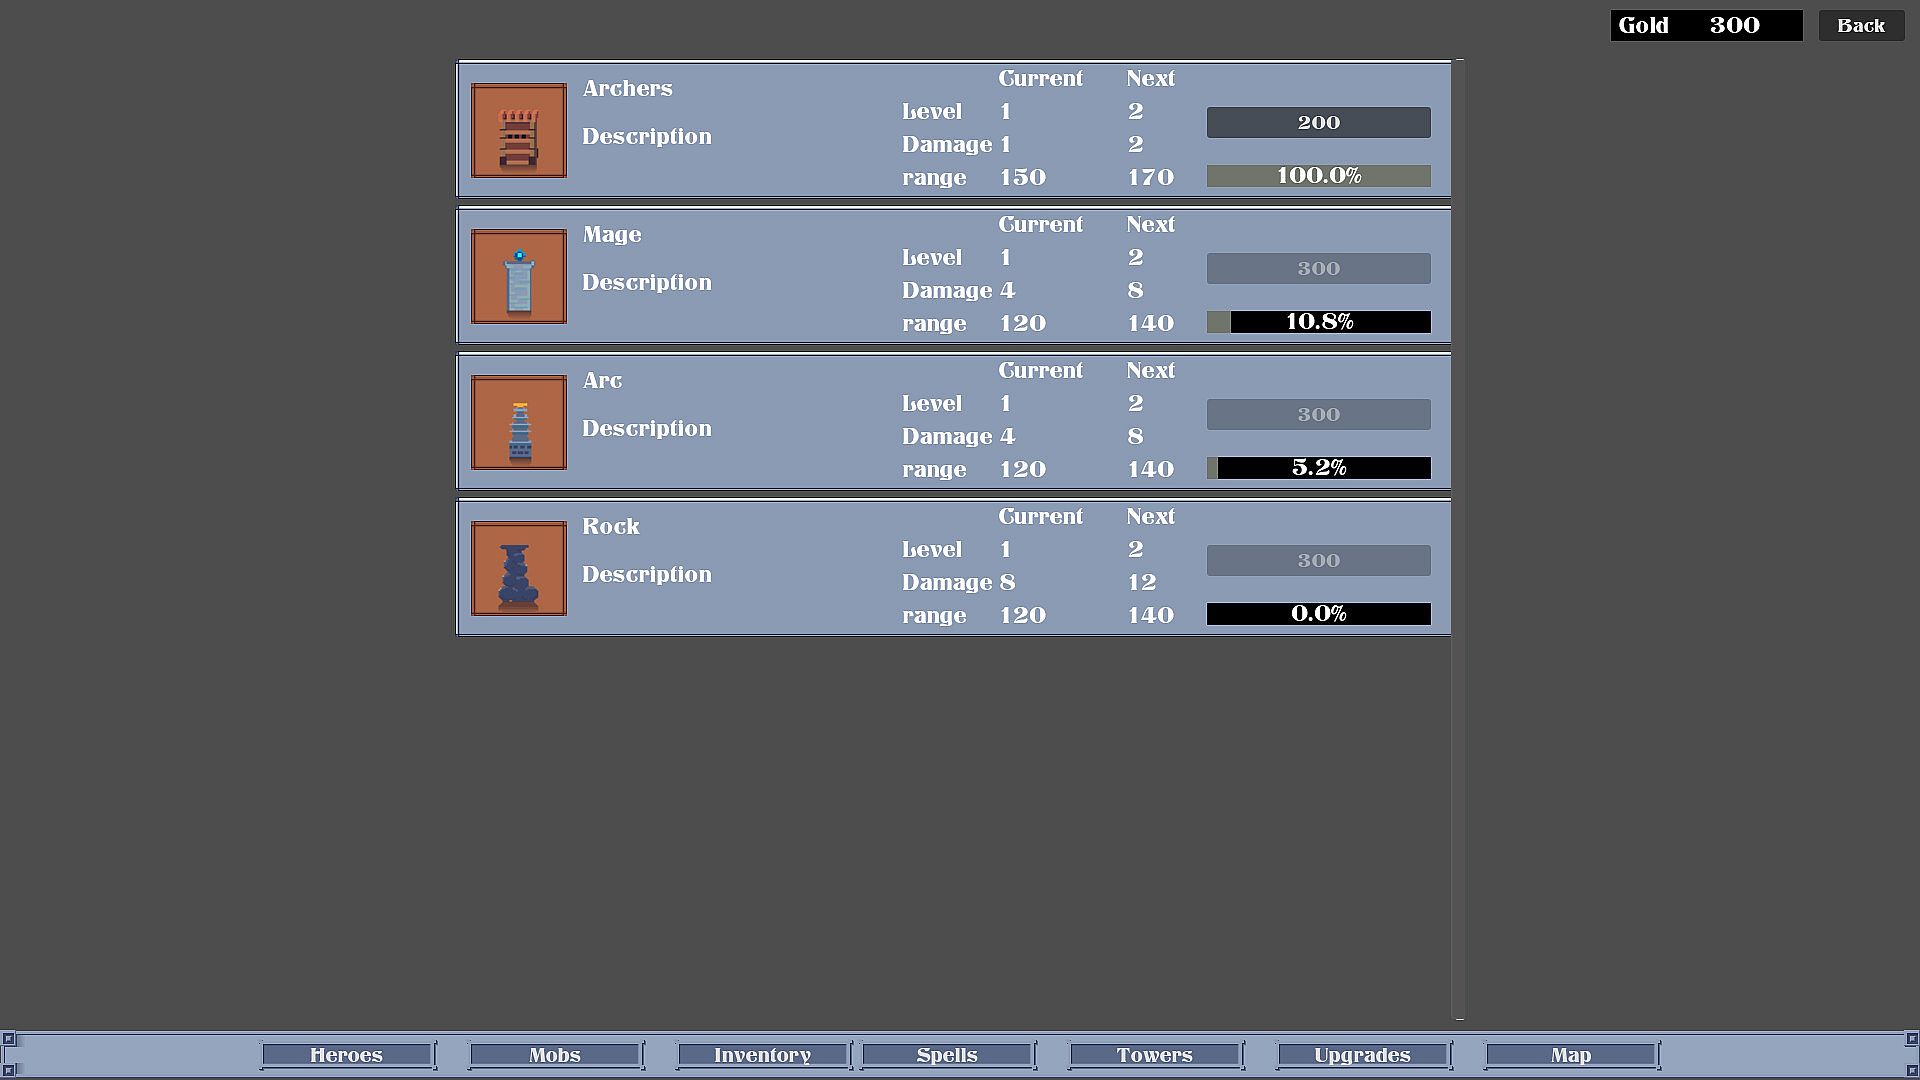1920x1080 pixels.
Task: Open the Heroes tab
Action: [x=346, y=1055]
